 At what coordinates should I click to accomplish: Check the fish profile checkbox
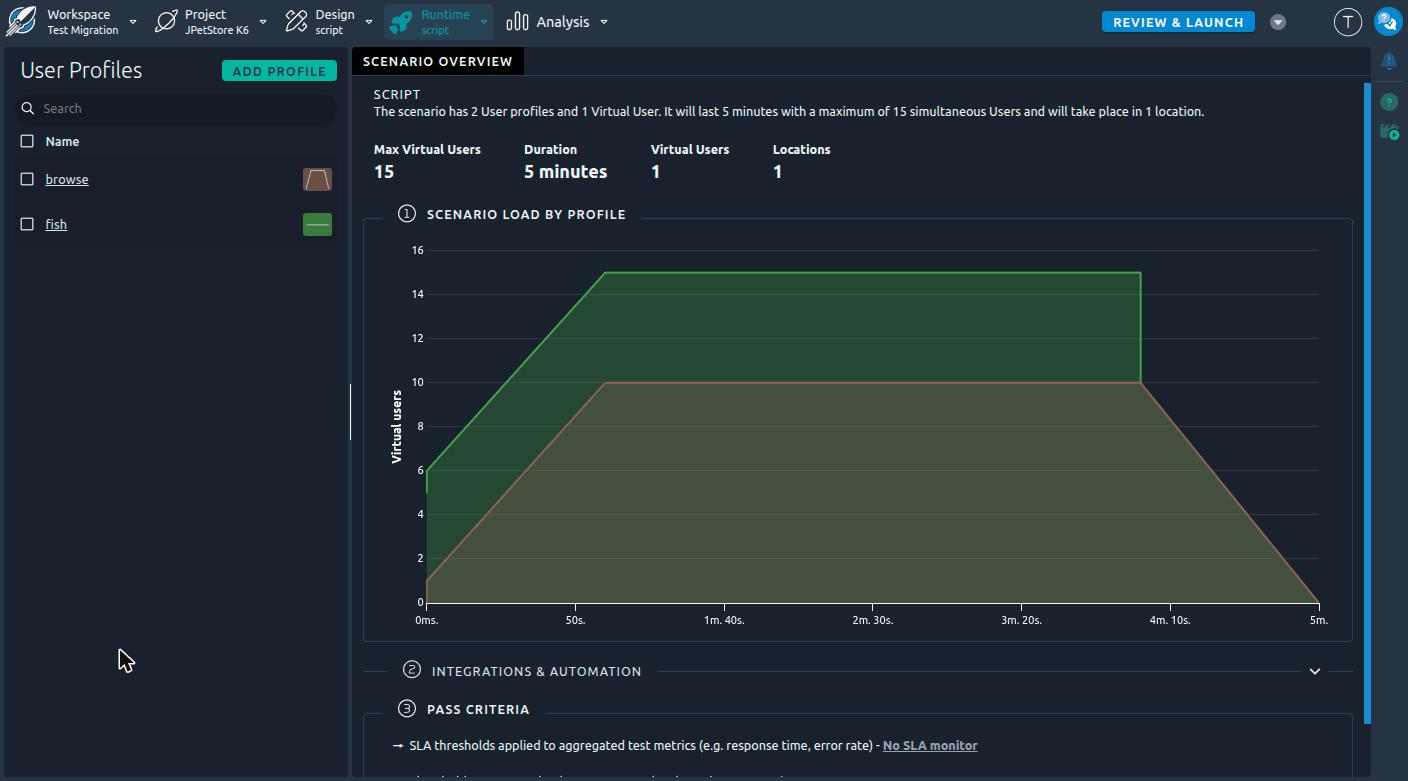[x=27, y=224]
